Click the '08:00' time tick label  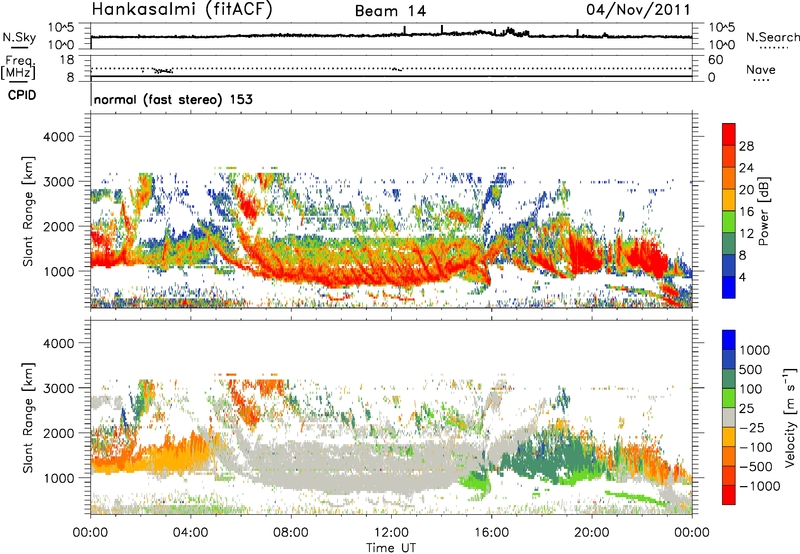click(291, 533)
